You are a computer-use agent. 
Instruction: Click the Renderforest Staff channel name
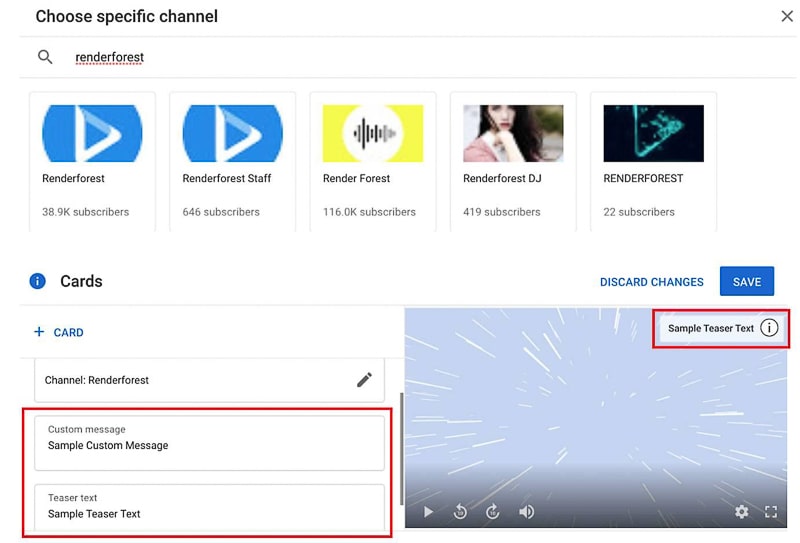(227, 178)
